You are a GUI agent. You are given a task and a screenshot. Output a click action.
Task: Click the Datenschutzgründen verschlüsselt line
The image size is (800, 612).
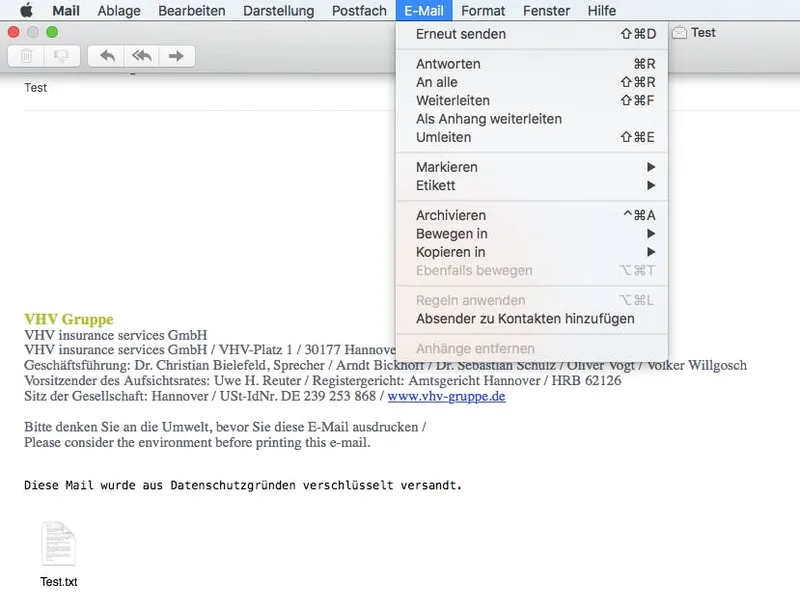coord(243,485)
